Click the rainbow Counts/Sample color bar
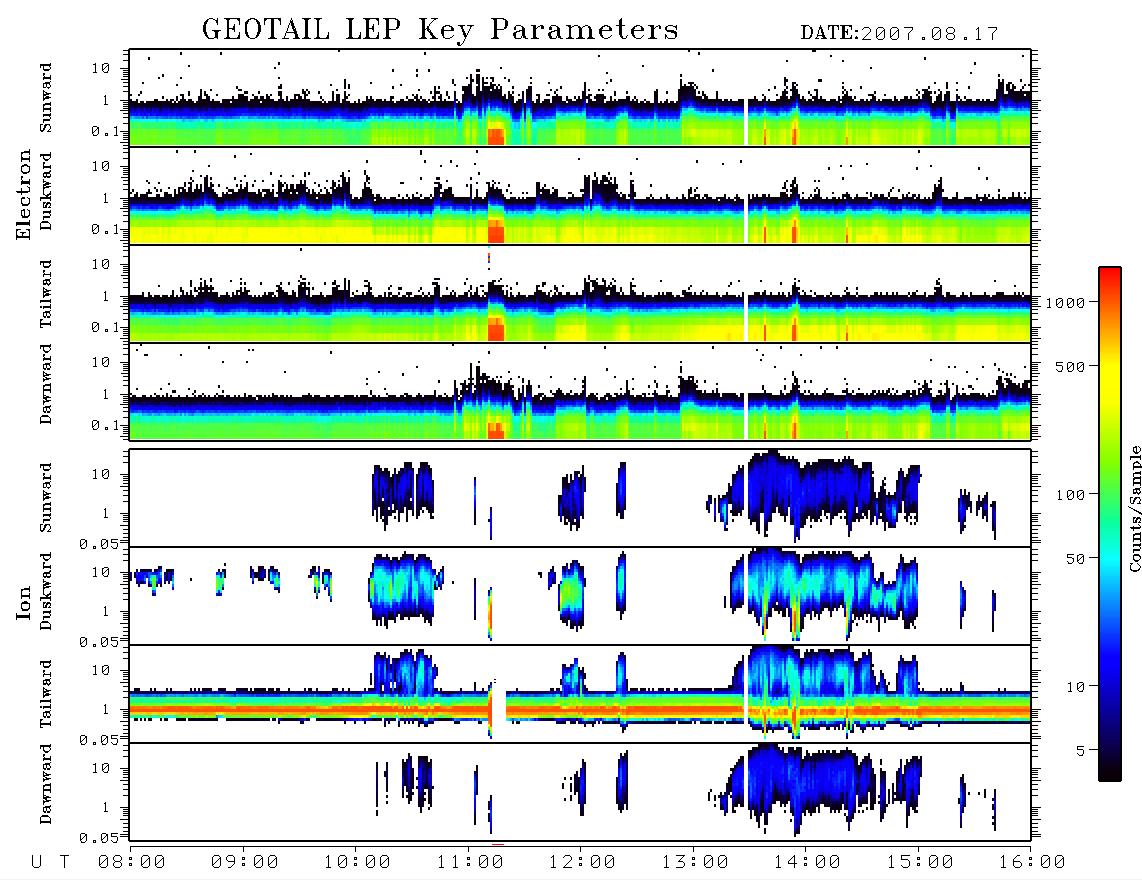This screenshot has width=1142, height=880. pos(1110,524)
